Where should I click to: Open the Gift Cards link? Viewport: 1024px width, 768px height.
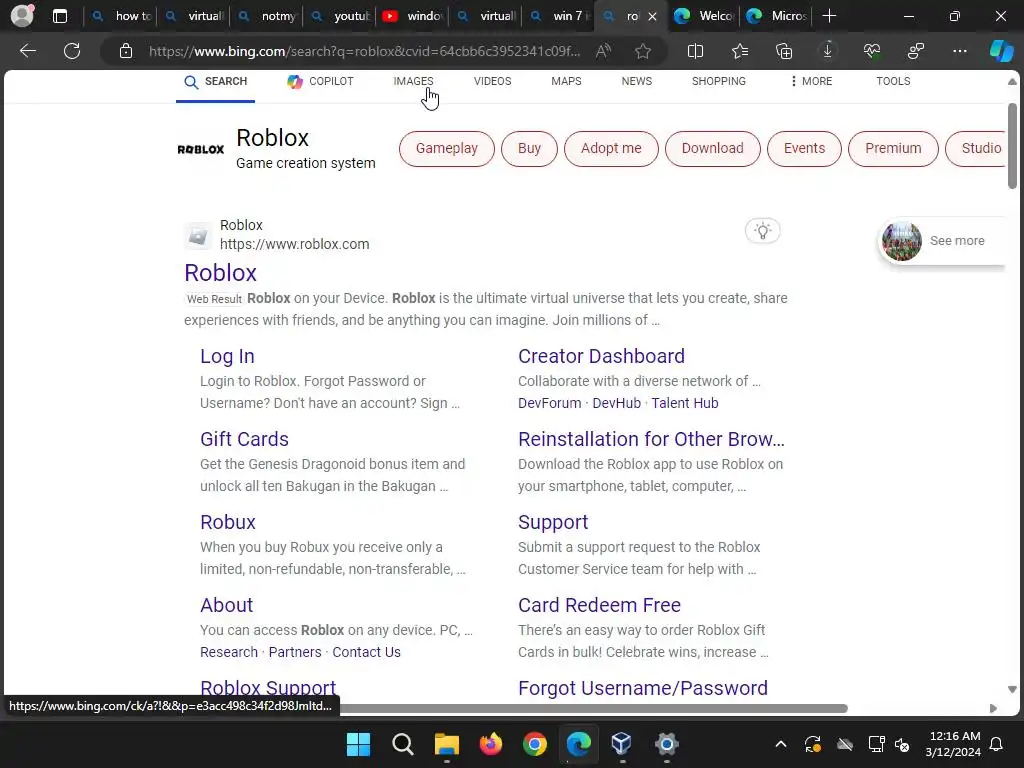click(244, 439)
